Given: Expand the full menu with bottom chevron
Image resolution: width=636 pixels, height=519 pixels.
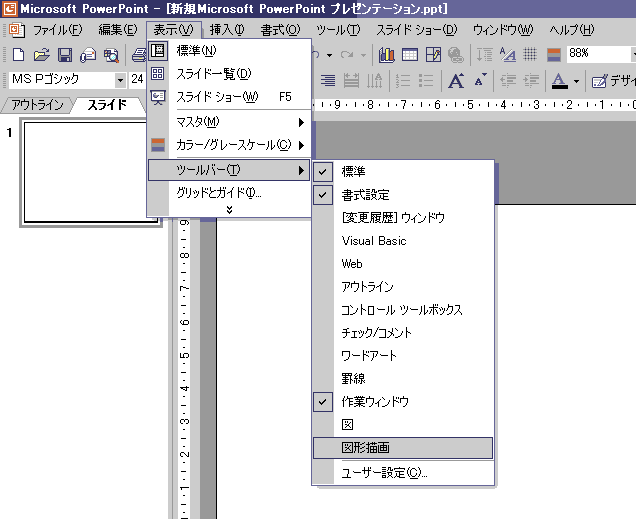Looking at the screenshot, I should point(229,210).
